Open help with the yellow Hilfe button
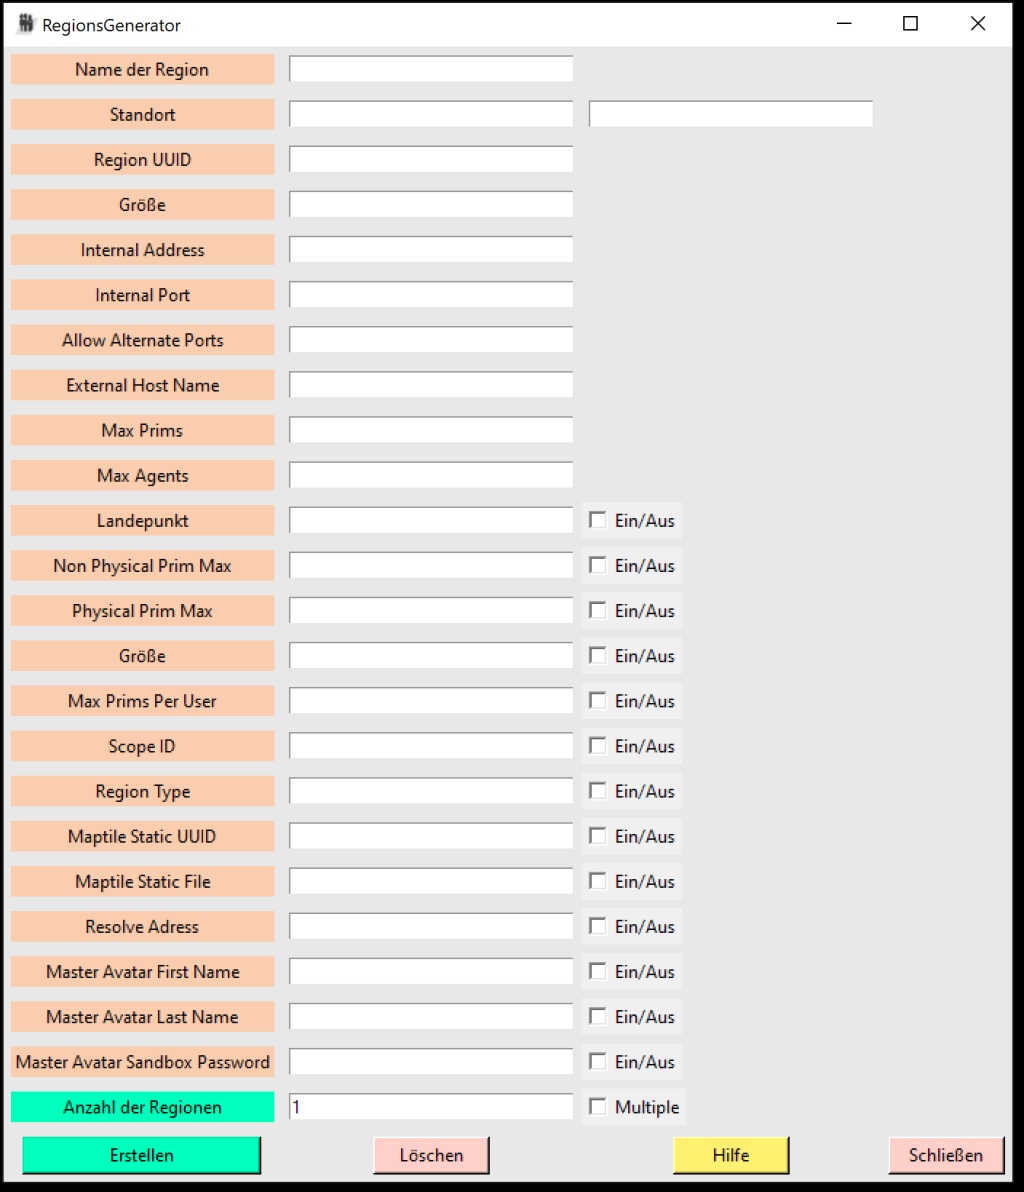Screen dimensions: 1024x1192 (731, 1155)
